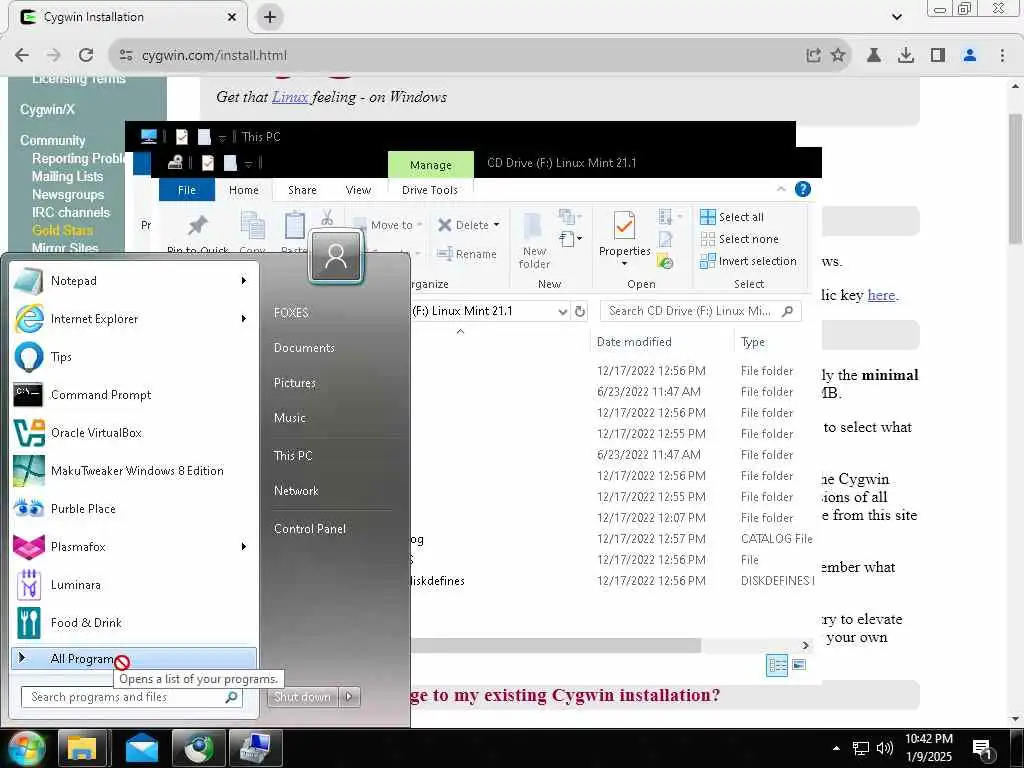
Task: Open Shut down options arrow
Action: point(349,697)
